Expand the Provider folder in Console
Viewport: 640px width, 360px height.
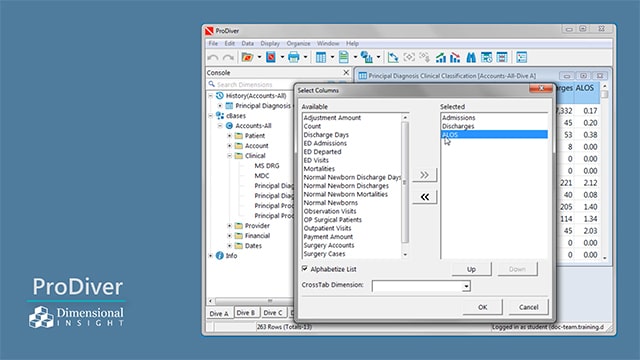(x=229, y=226)
